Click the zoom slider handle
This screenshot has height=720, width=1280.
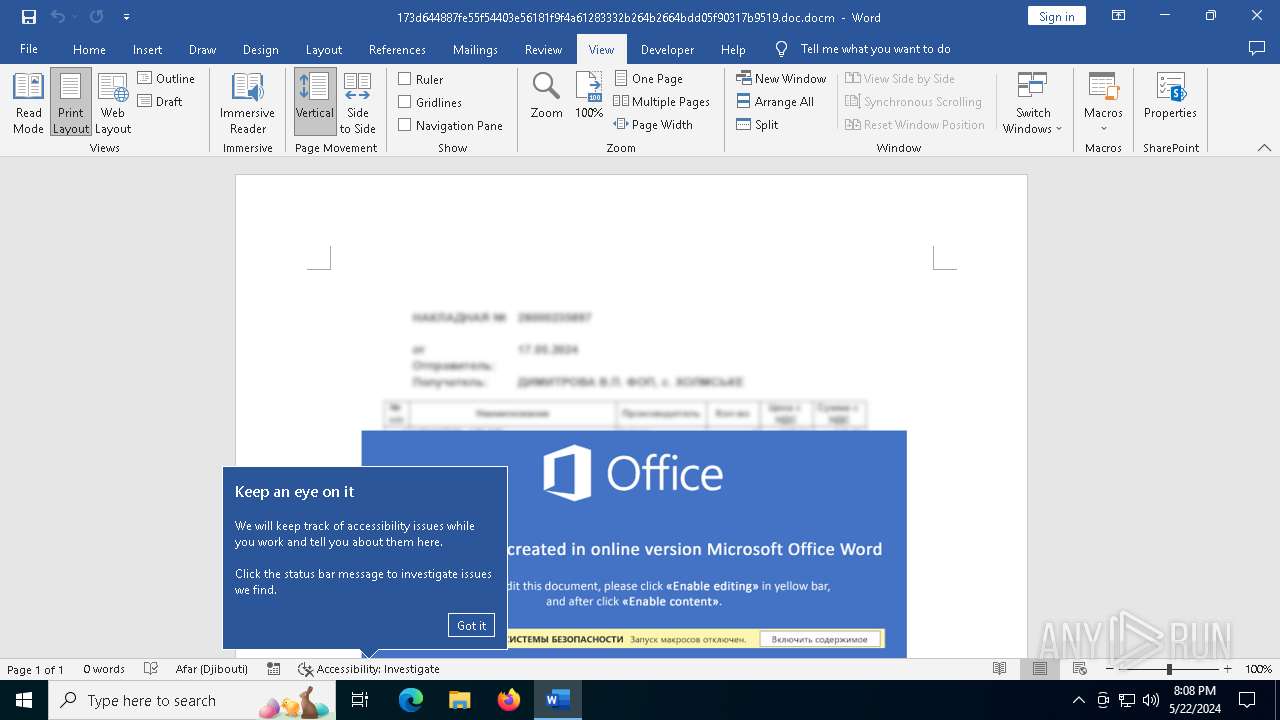pos(1169,669)
